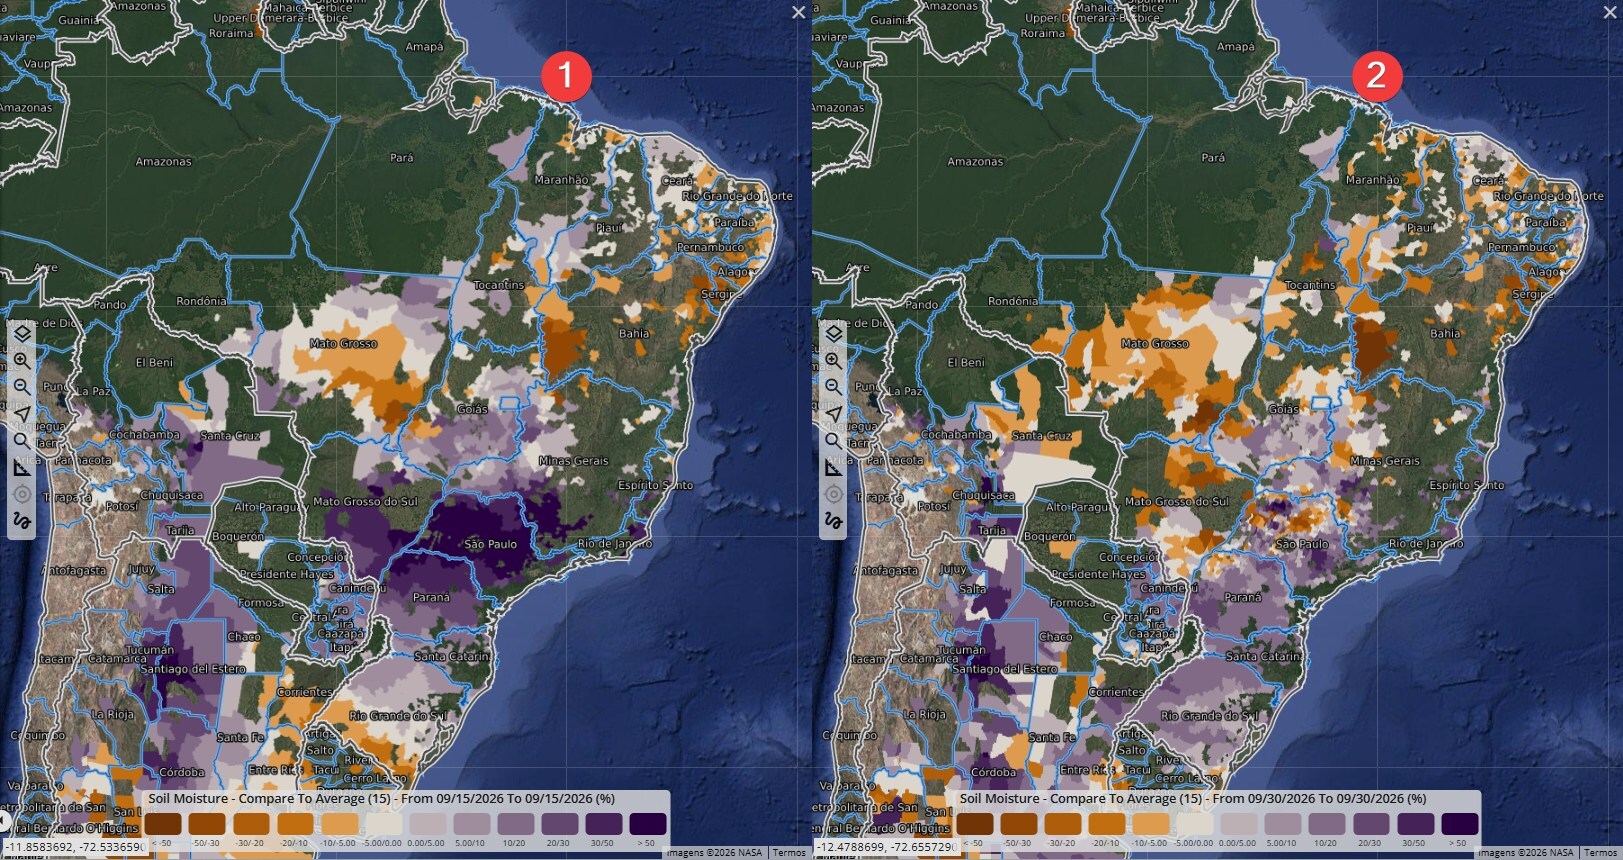Zoom in on the 09/15/2026 map
This screenshot has width=1623, height=860.
(x=21, y=360)
